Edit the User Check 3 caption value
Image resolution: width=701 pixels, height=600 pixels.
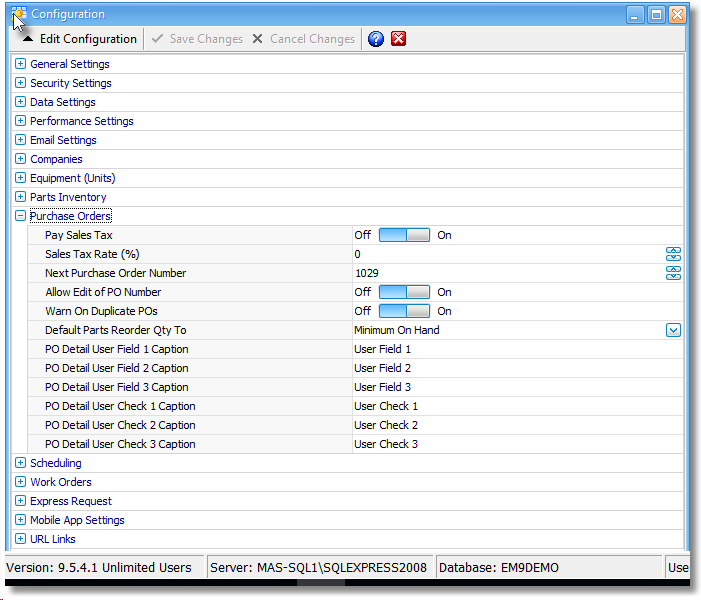pyautogui.click(x=517, y=444)
